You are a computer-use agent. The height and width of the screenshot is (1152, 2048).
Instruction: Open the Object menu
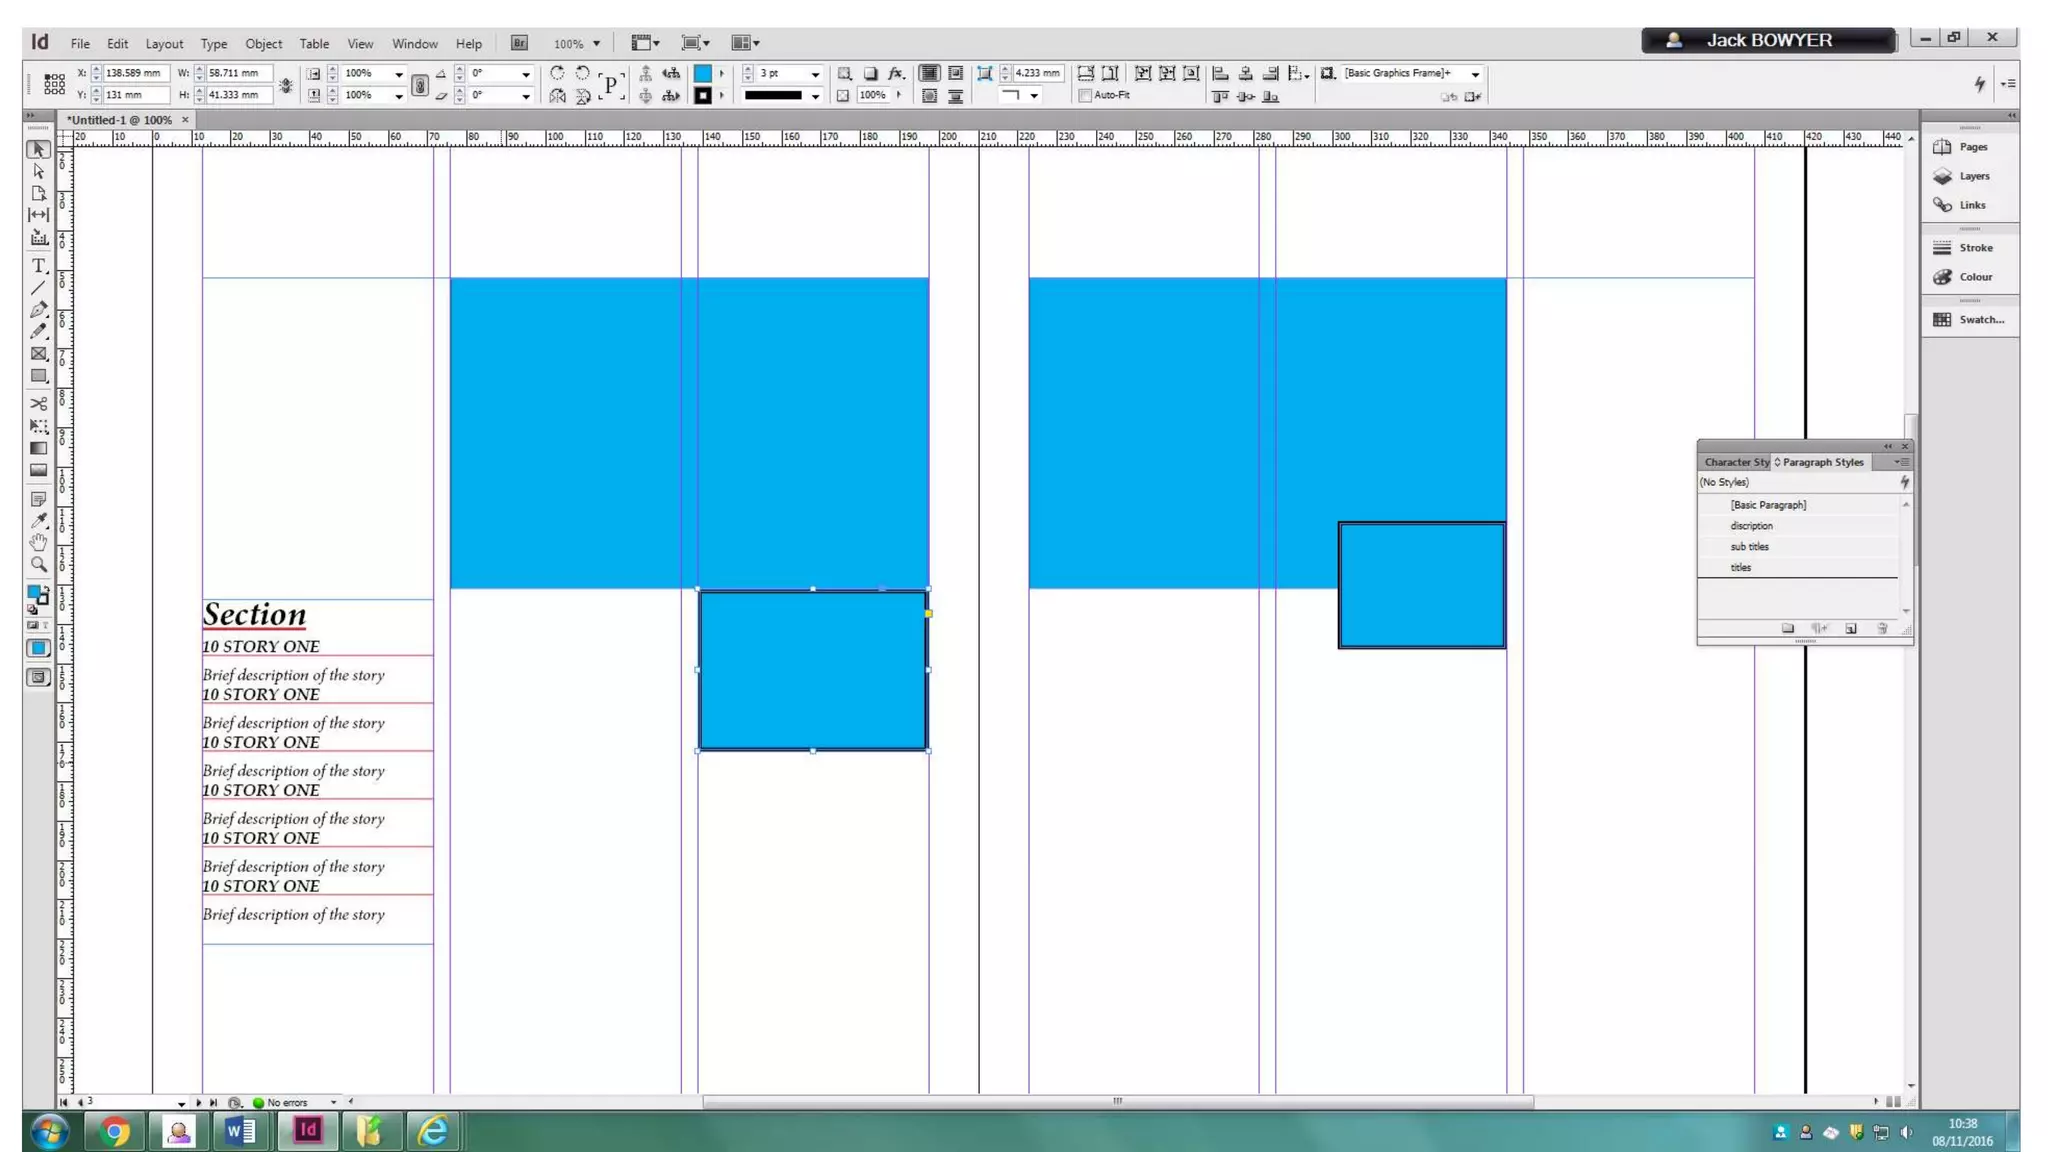[263, 44]
